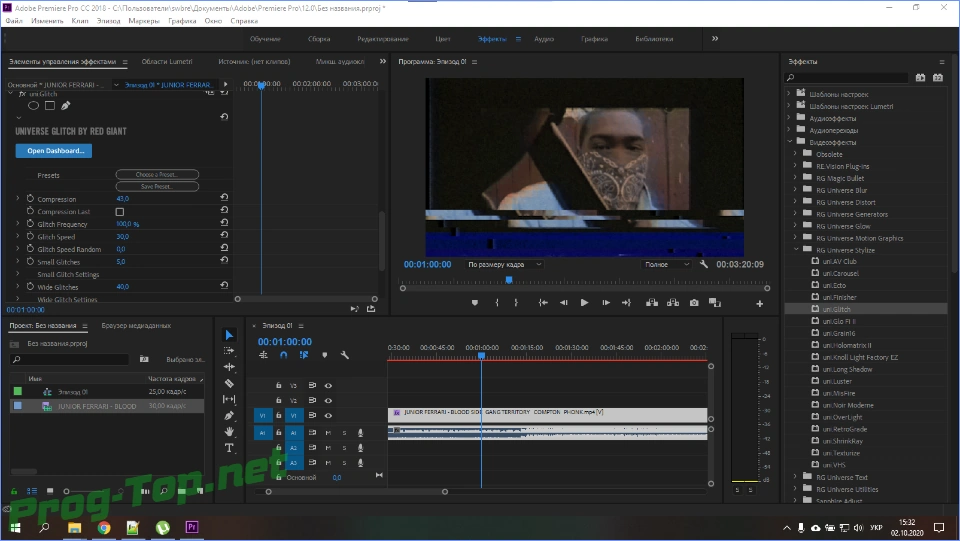The width and height of the screenshot is (960, 541).
Task: Click the Effects panel search field
Action: pos(847,78)
